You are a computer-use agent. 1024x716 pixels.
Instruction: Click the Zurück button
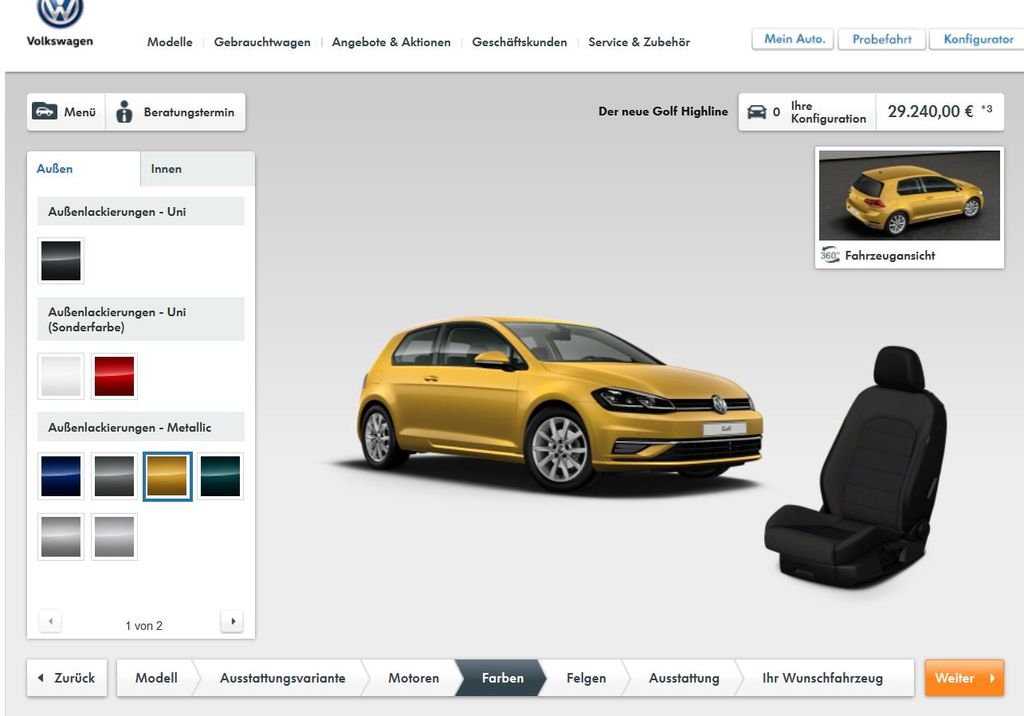coord(66,678)
